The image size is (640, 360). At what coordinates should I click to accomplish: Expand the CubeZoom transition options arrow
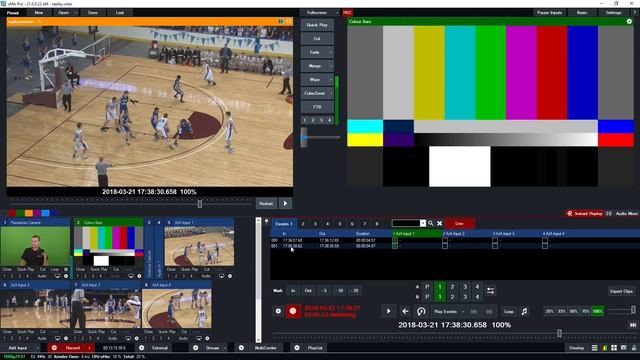click(331, 93)
